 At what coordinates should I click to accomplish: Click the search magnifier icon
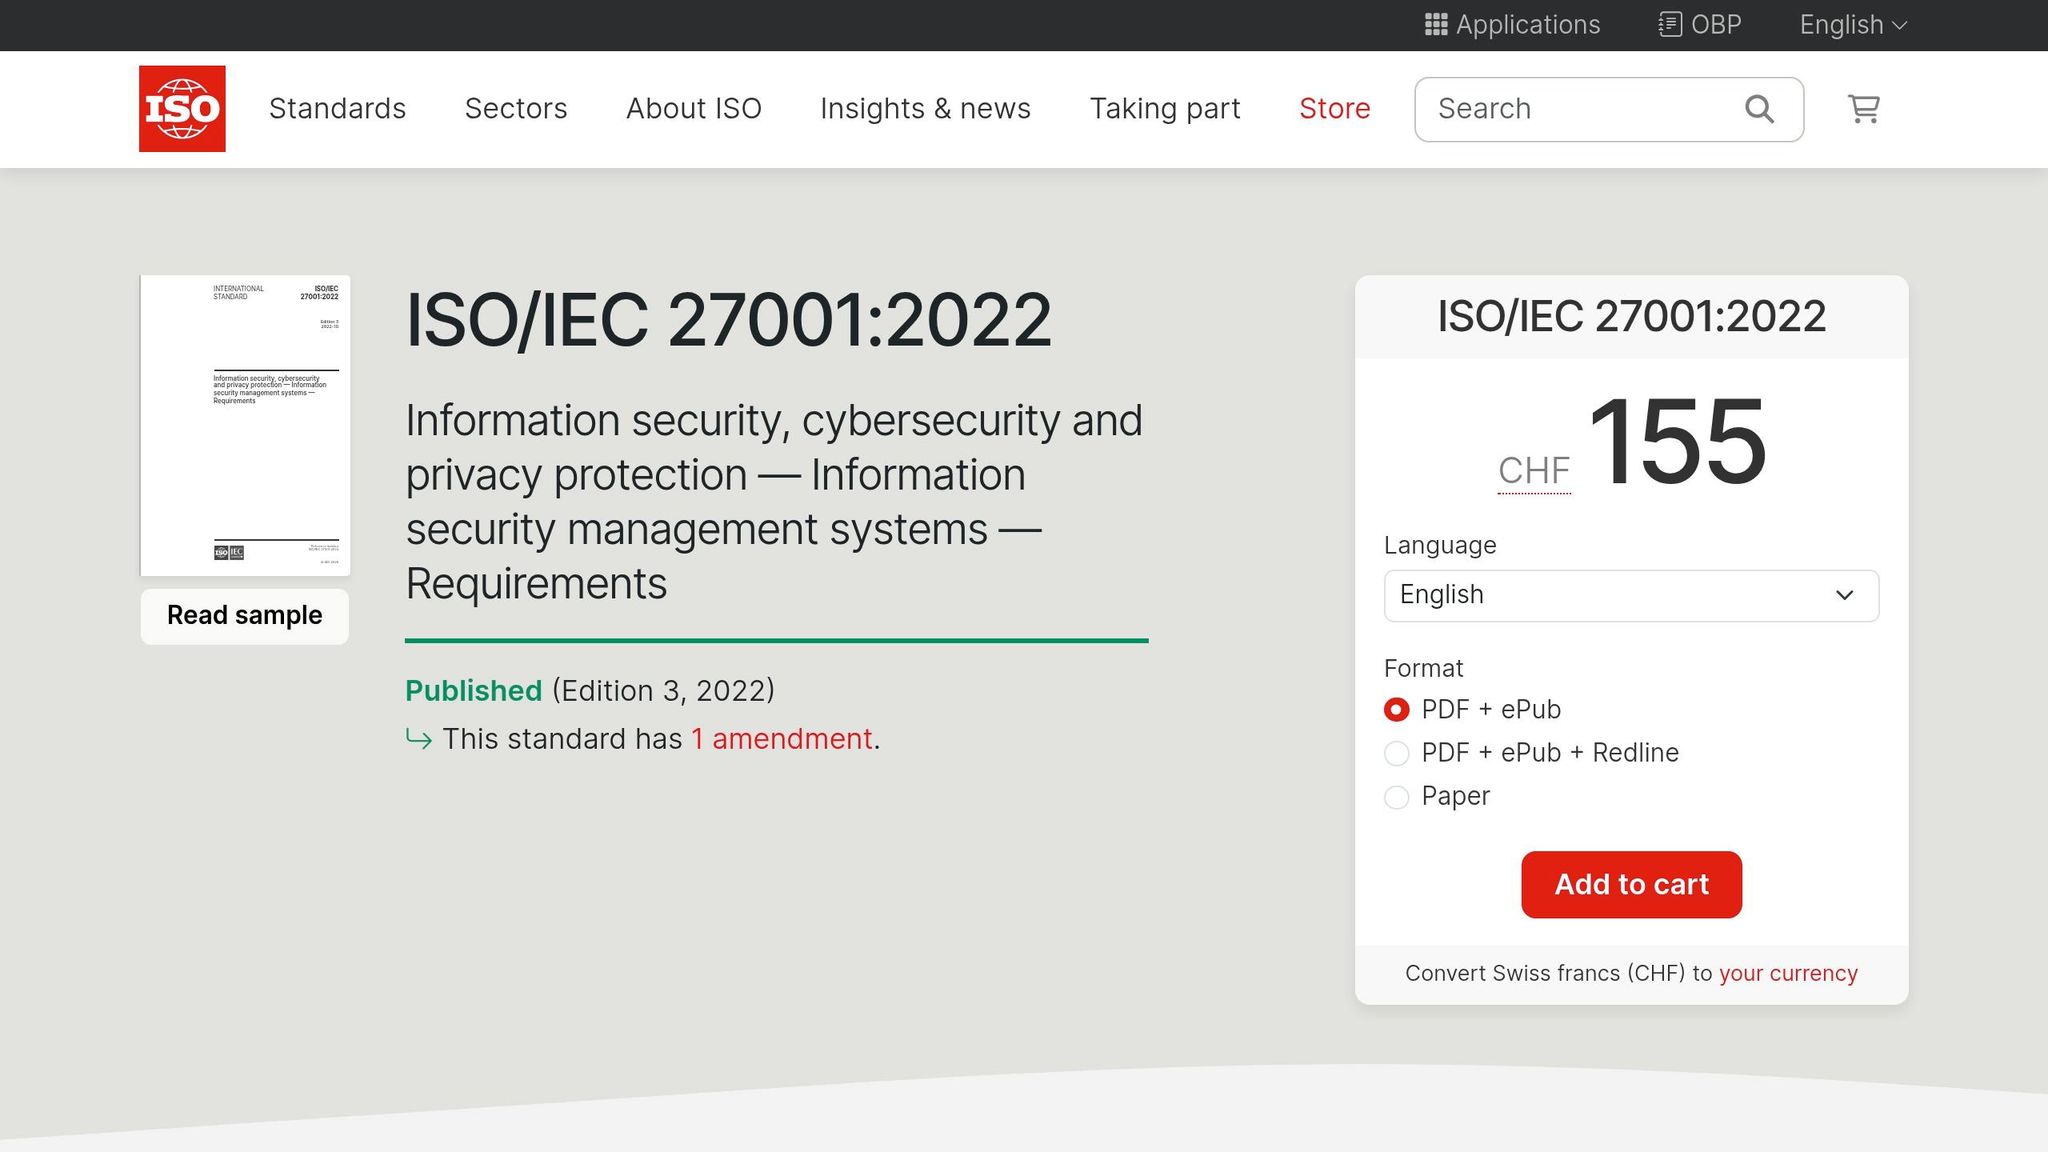click(1758, 108)
